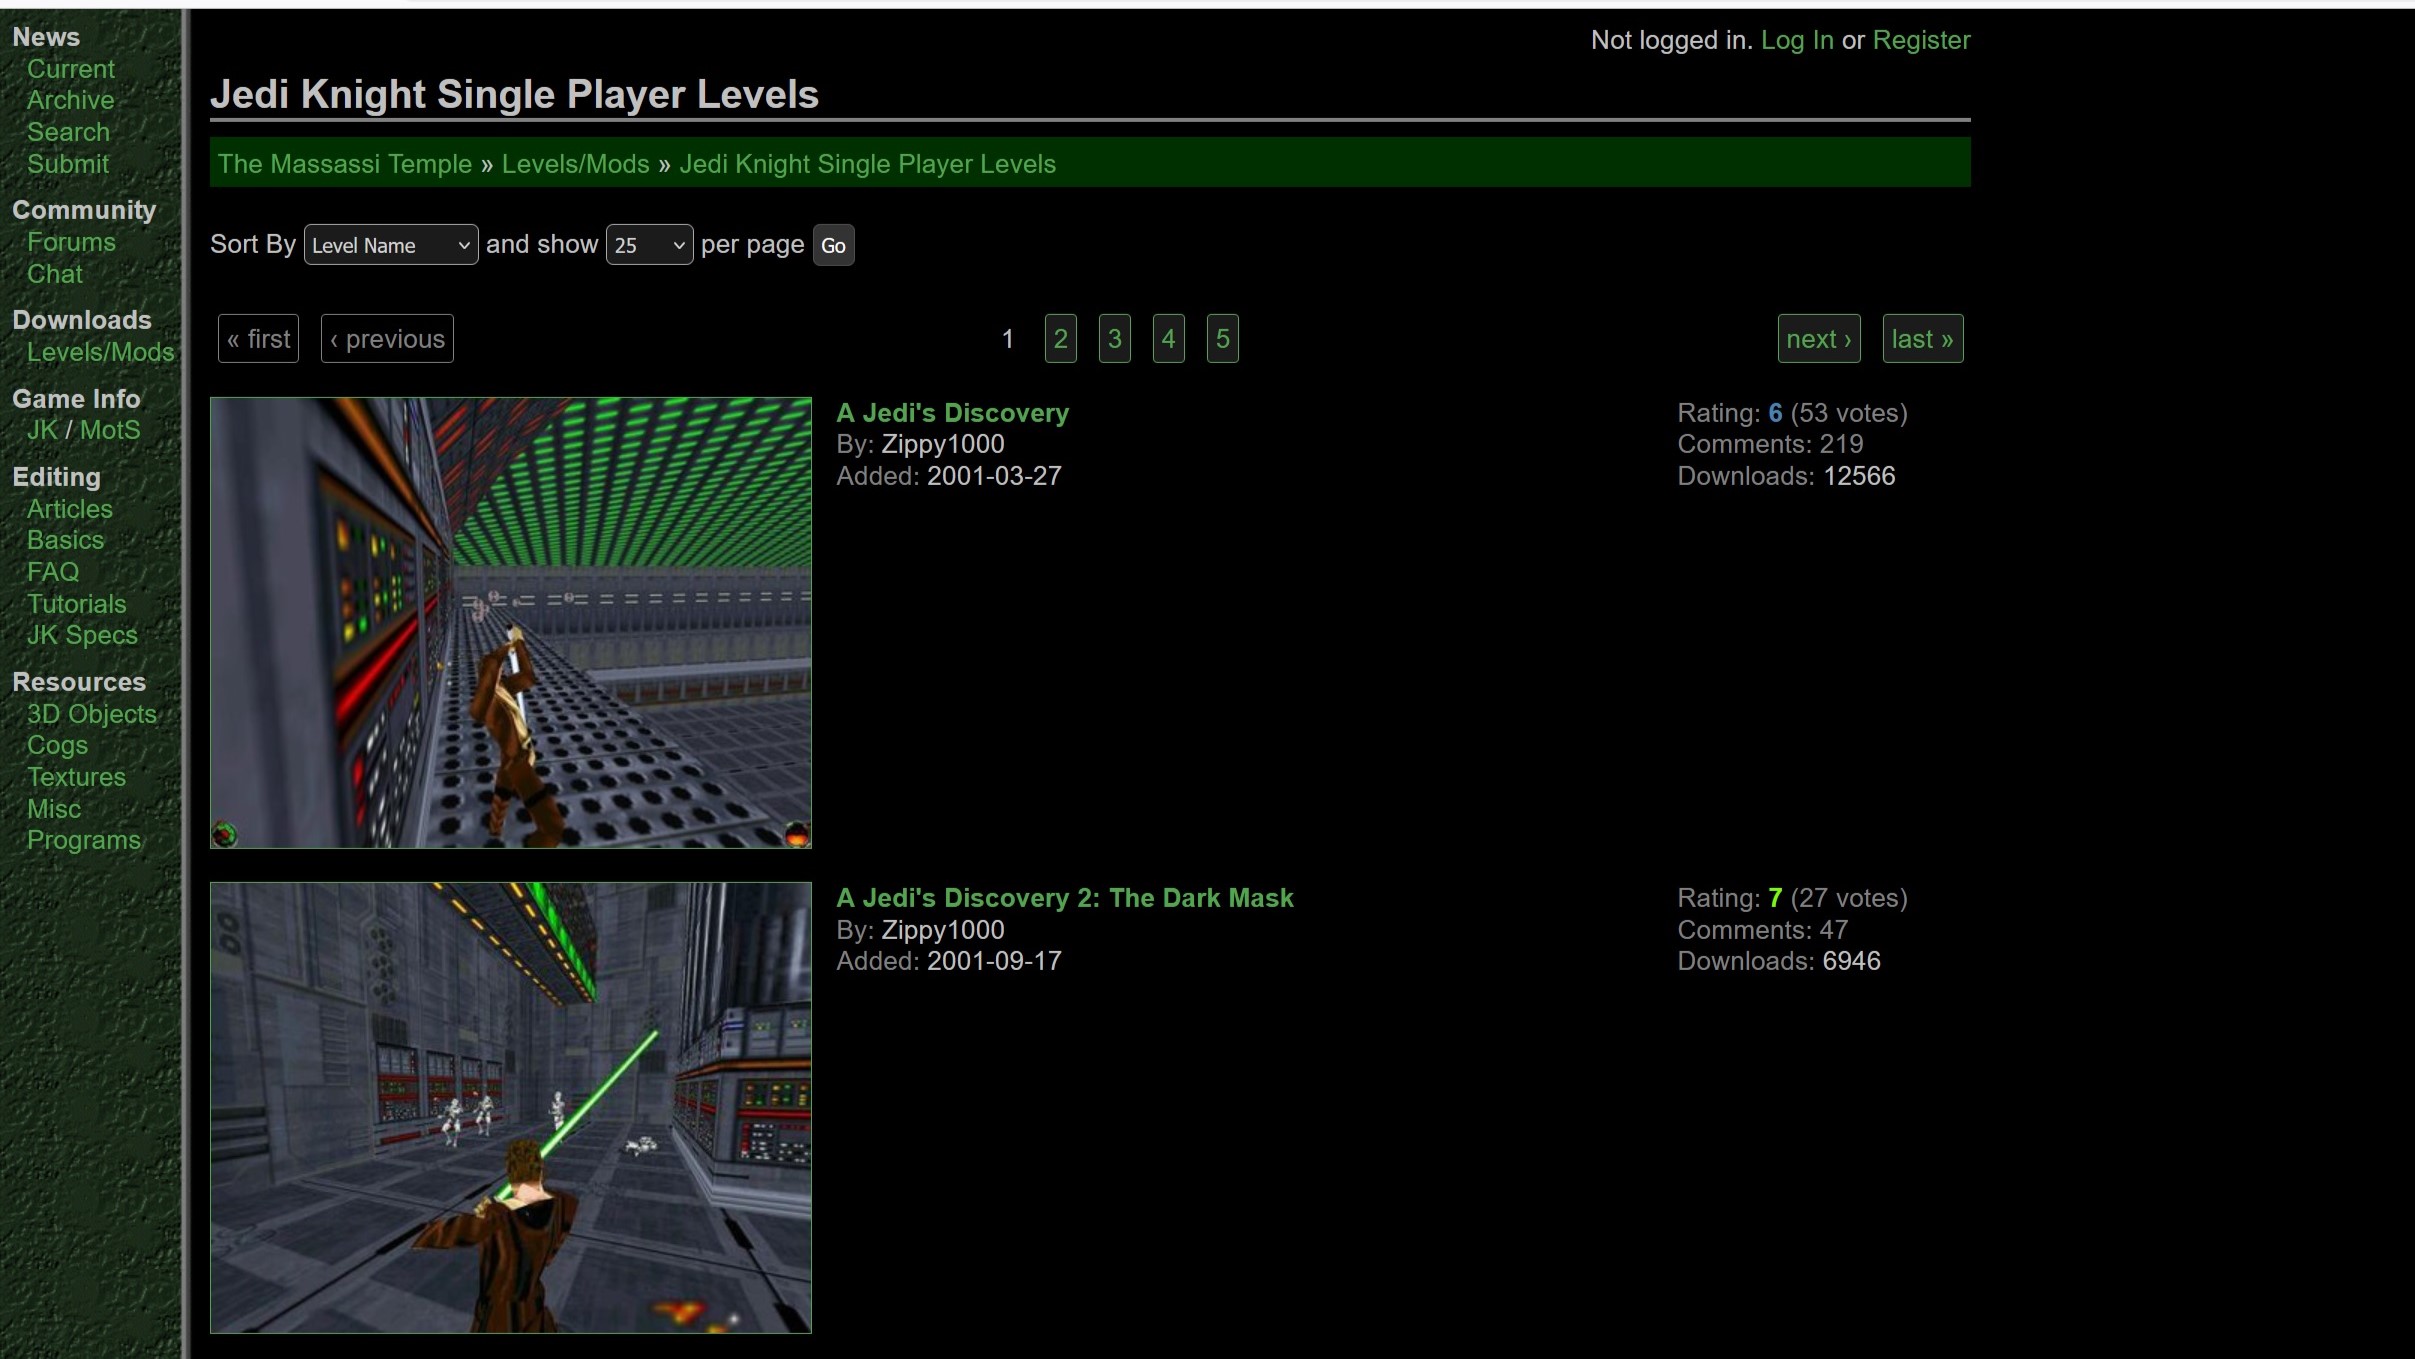
Task: Open Search in the sidebar
Action: click(68, 132)
